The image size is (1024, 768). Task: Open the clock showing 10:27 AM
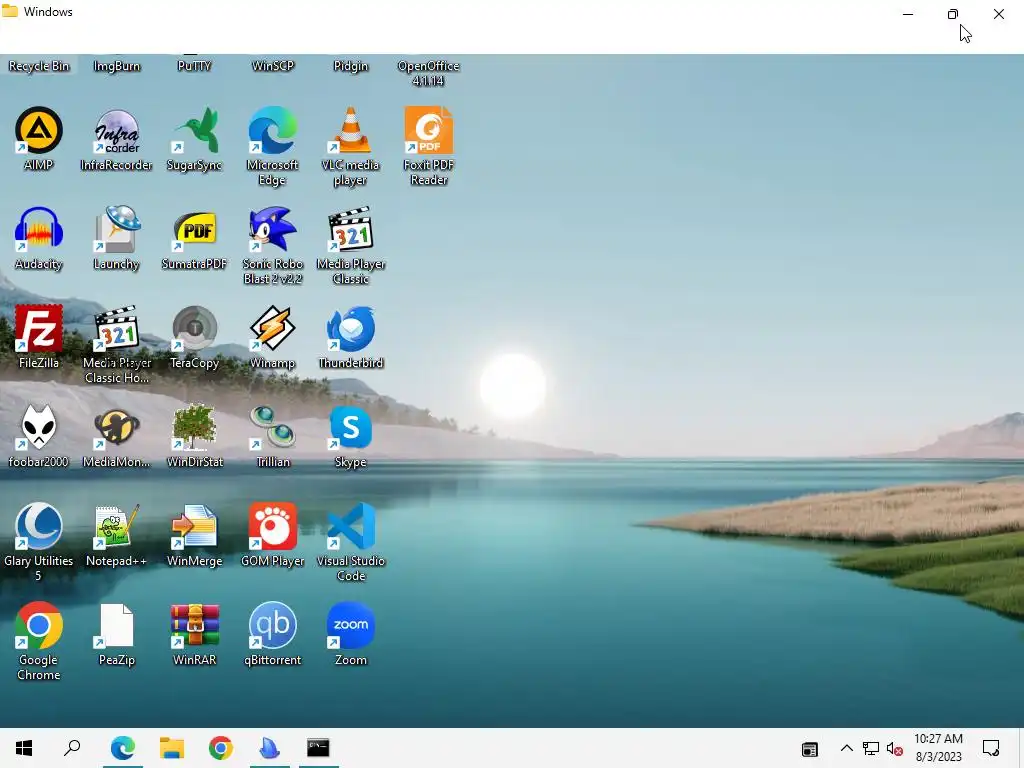pyautogui.click(x=938, y=748)
